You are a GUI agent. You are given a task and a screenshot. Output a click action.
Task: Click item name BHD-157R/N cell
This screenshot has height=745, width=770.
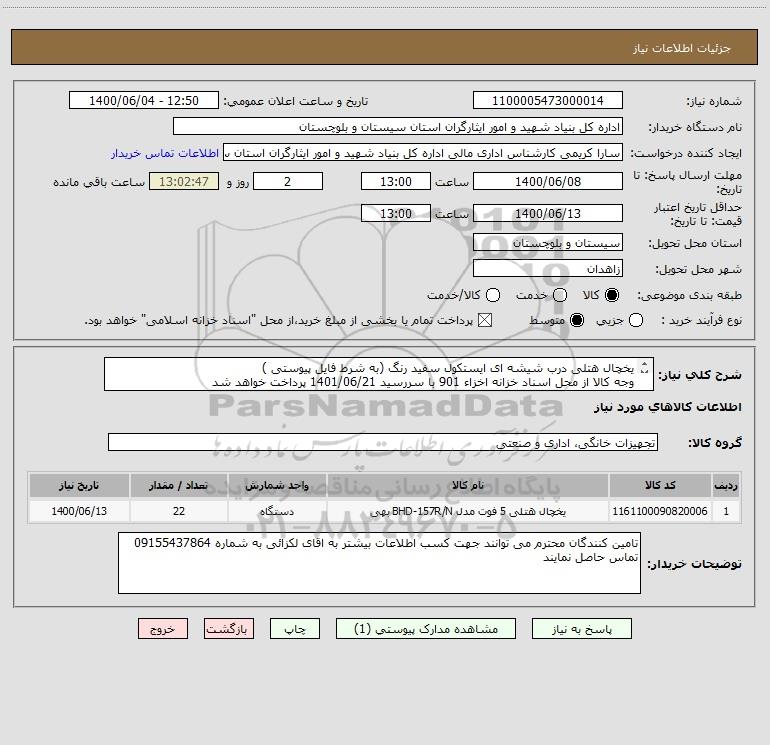pyautogui.click(x=468, y=511)
